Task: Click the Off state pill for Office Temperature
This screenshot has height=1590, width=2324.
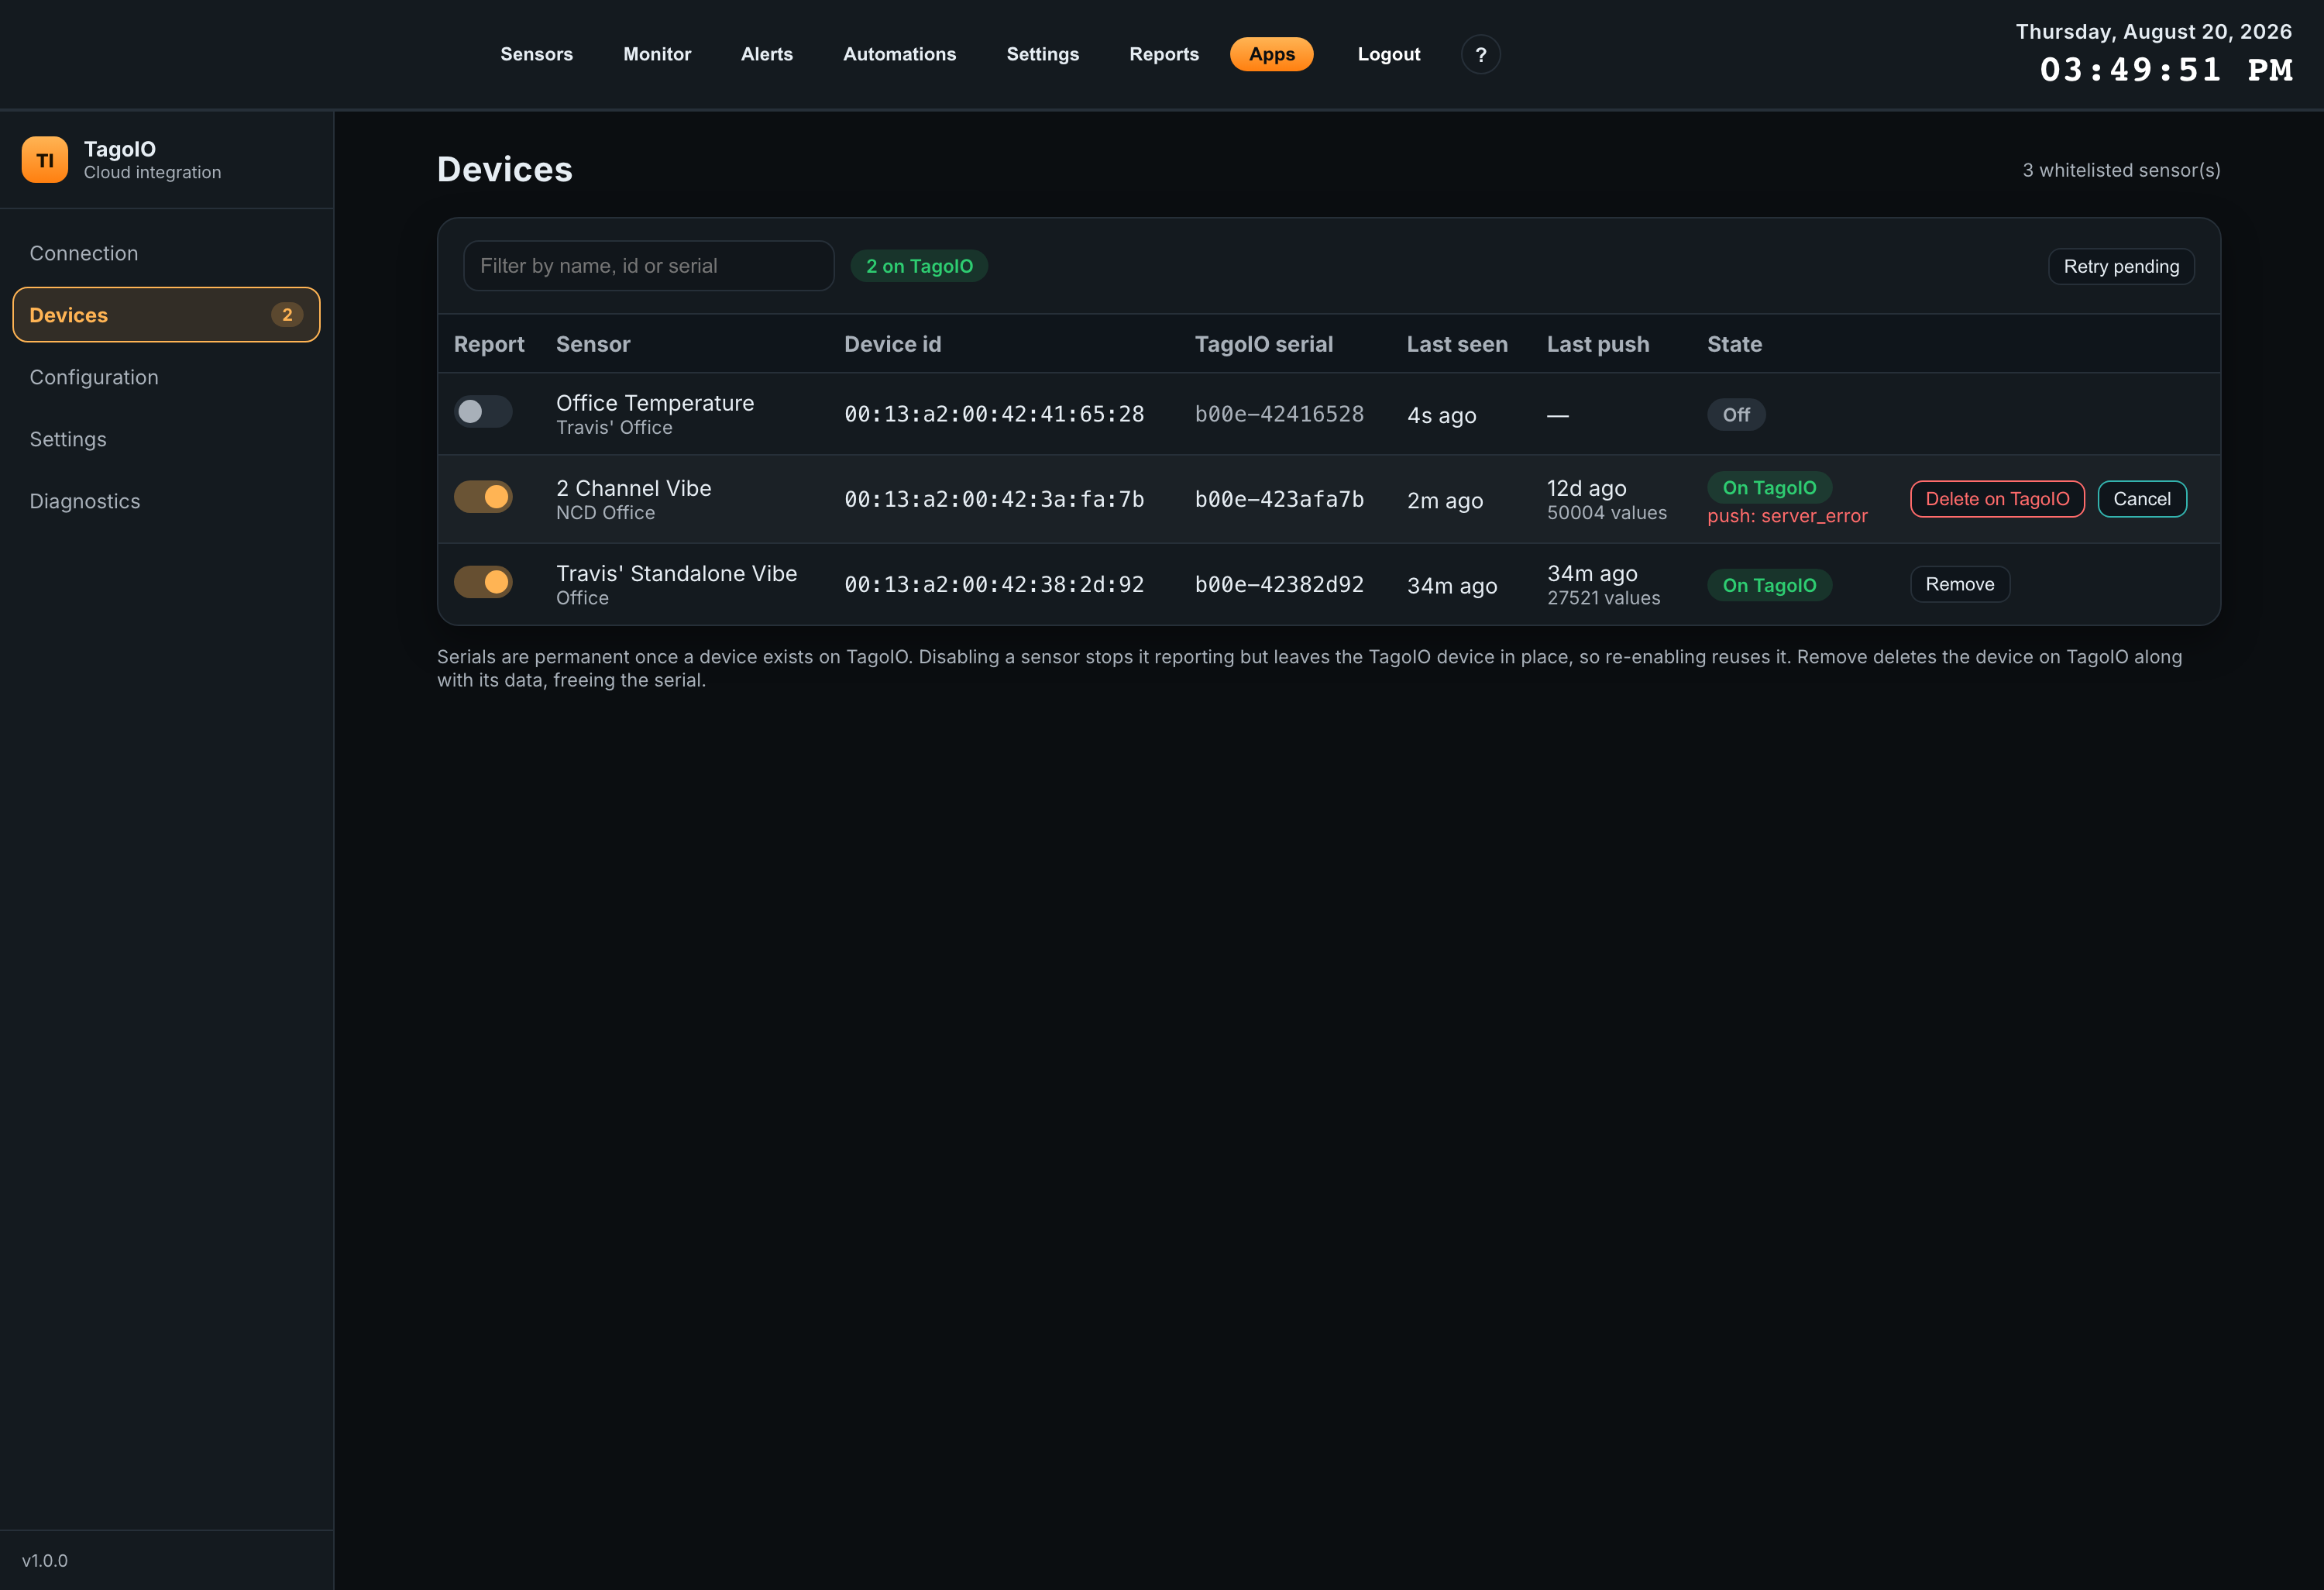Action: pyautogui.click(x=1736, y=415)
